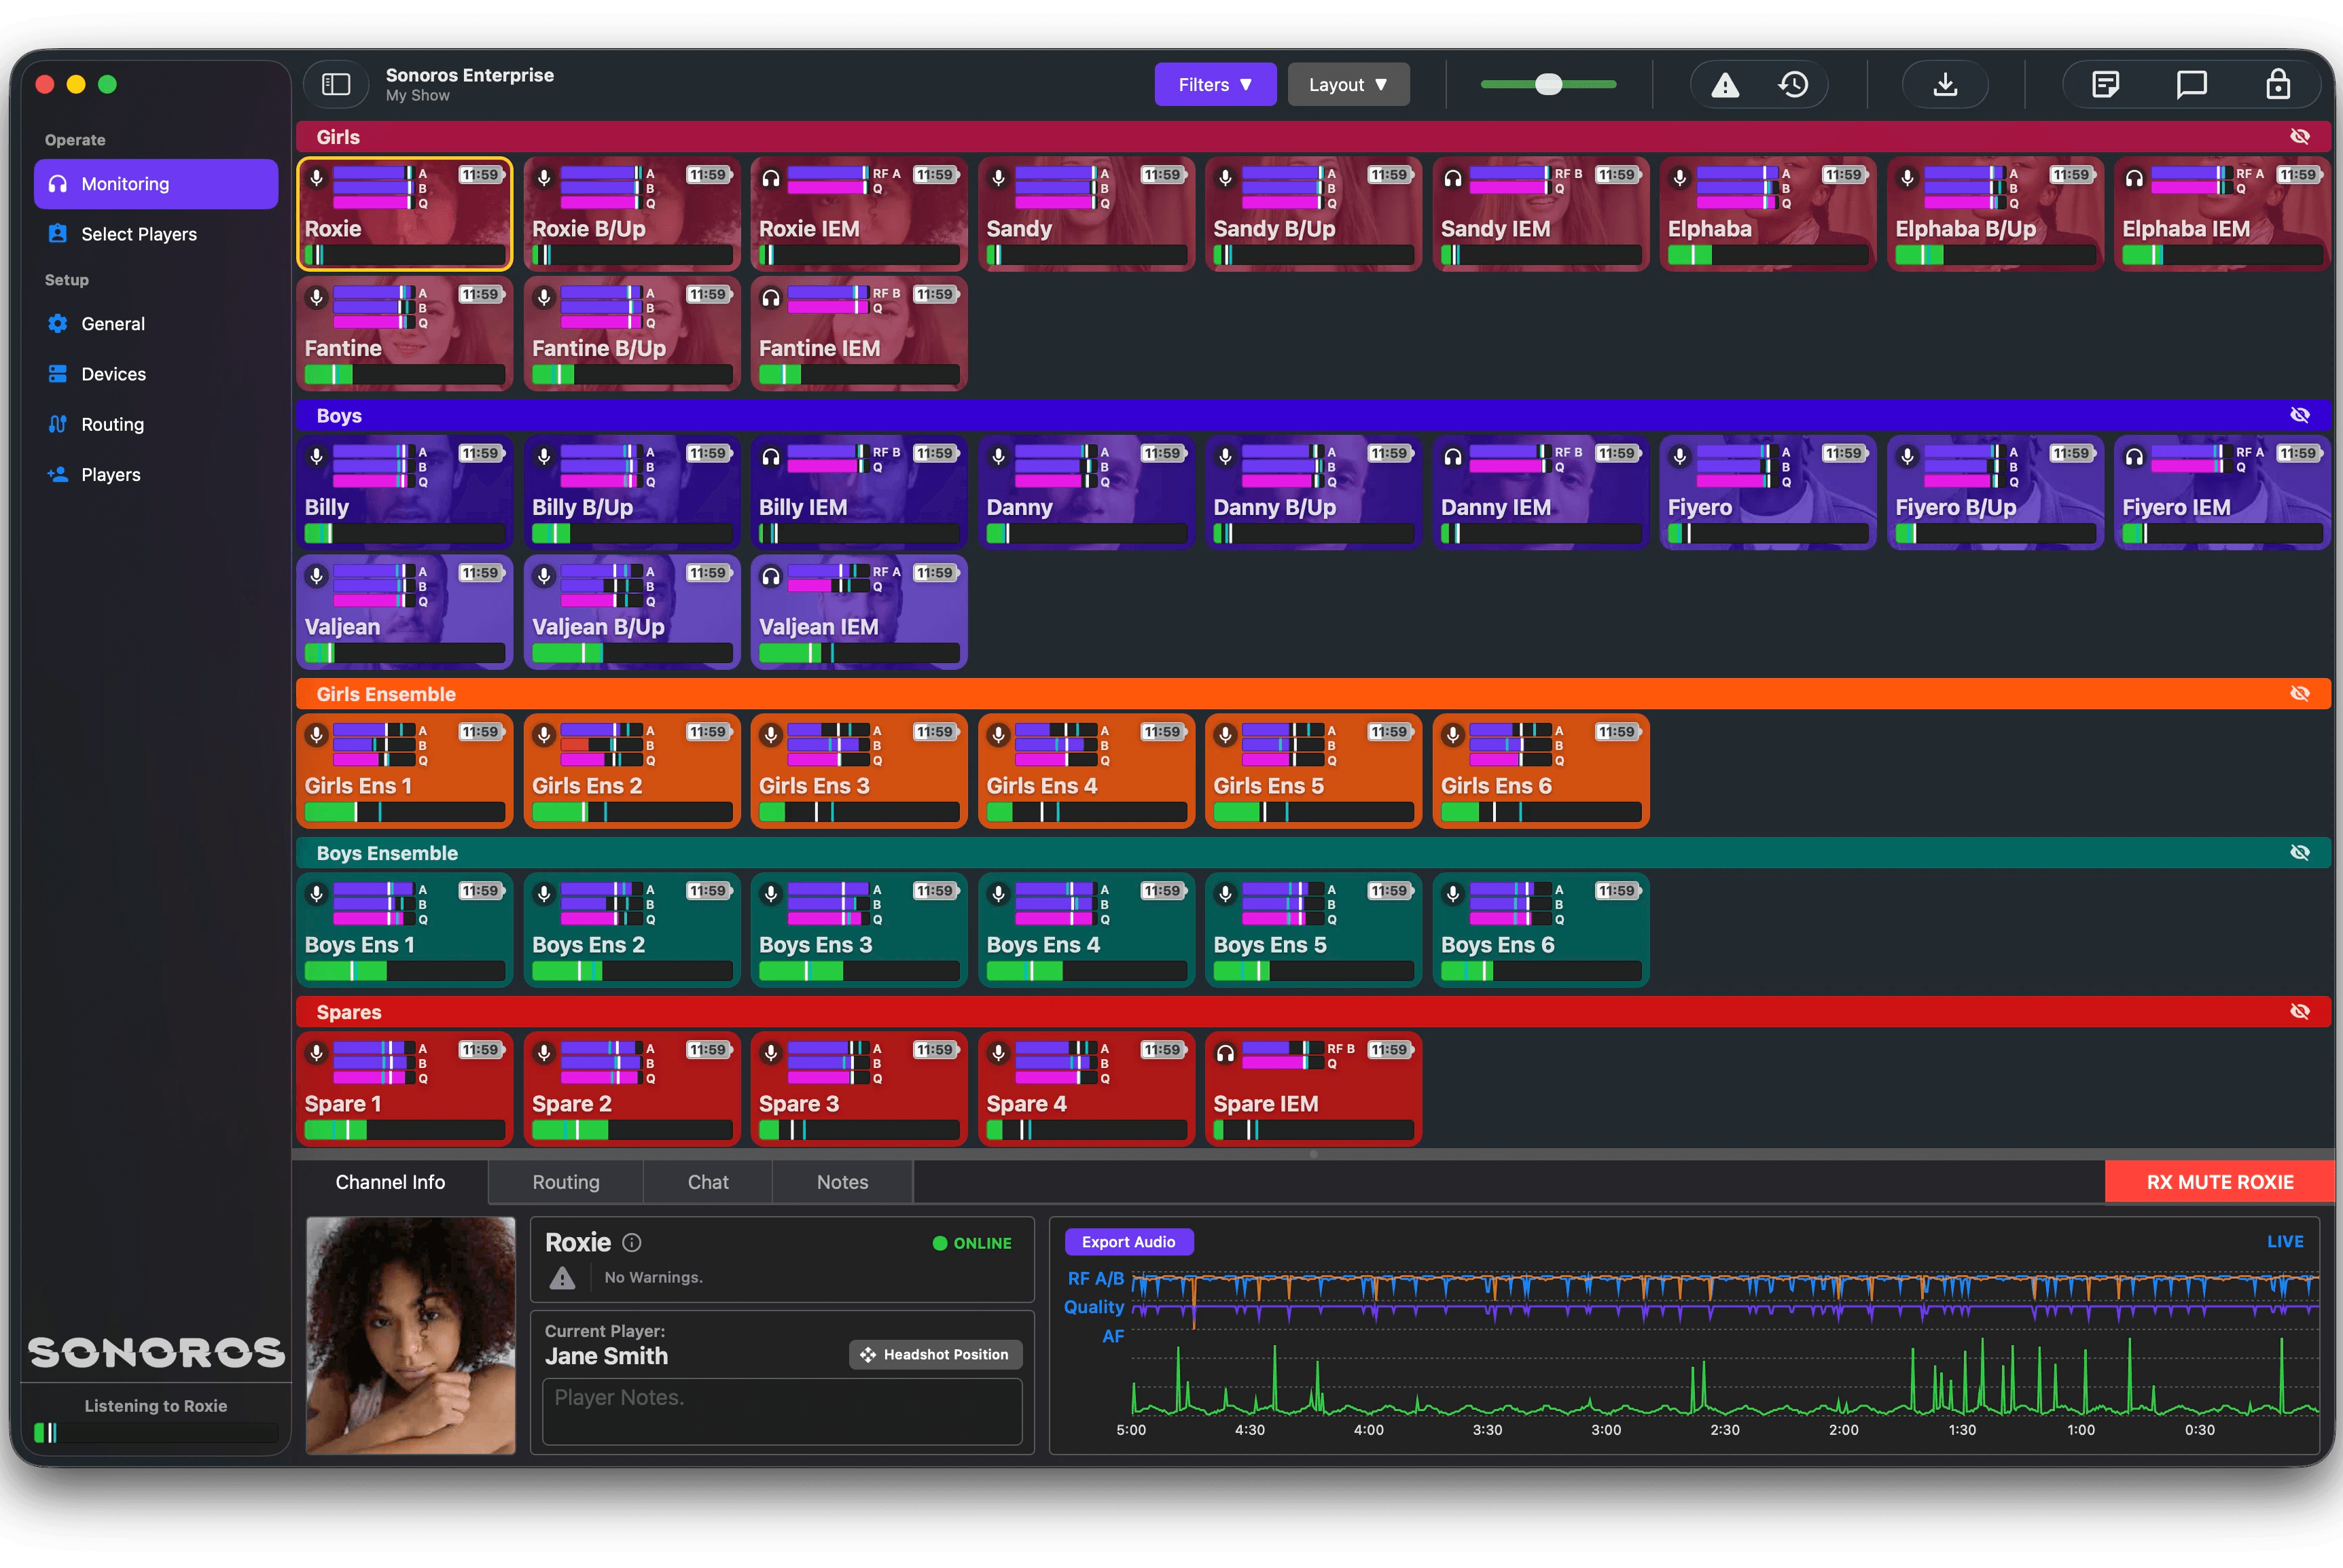Switch to the Chat tab
Viewport: 2343px width, 1568px height.
pyautogui.click(x=708, y=1182)
